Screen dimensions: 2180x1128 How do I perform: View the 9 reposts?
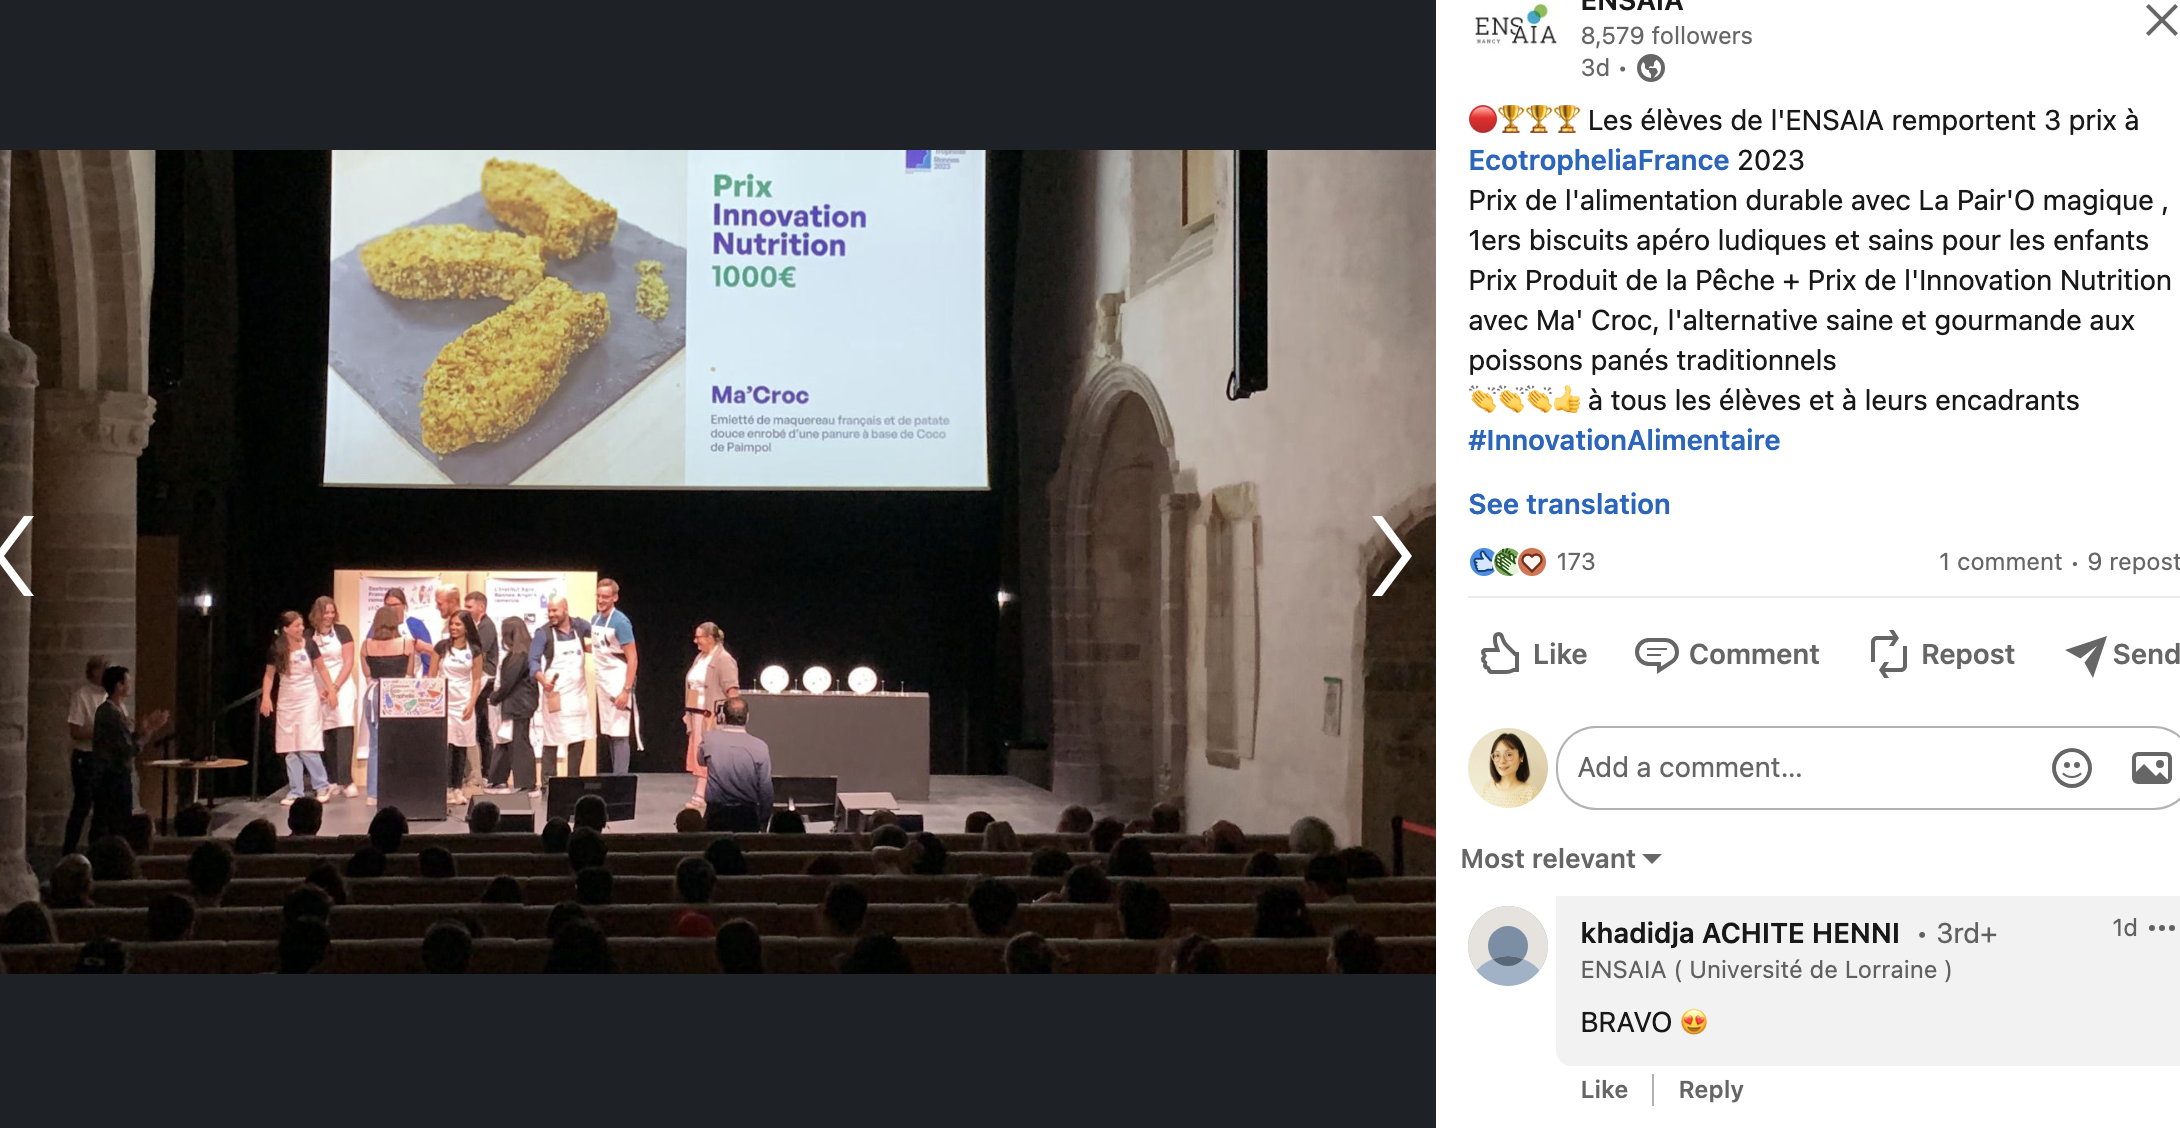coord(2133,562)
